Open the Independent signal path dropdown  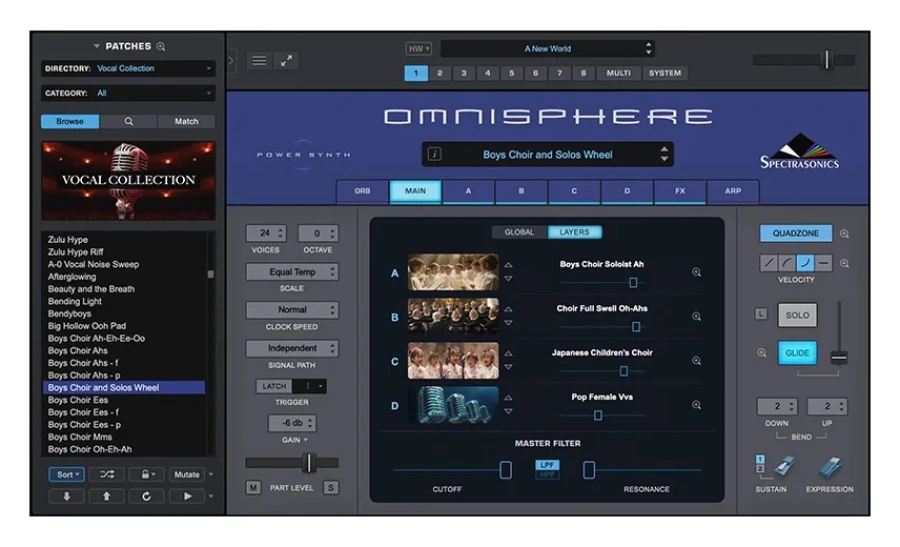tap(292, 348)
